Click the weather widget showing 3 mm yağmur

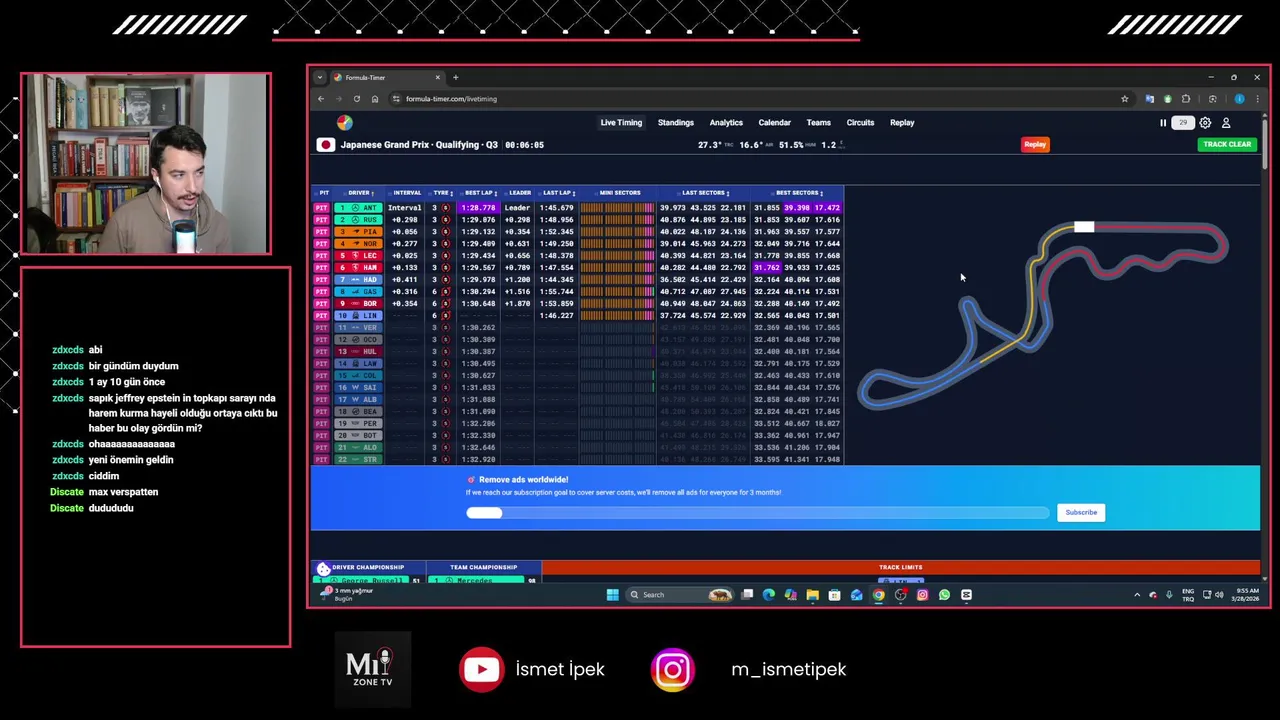(348, 594)
